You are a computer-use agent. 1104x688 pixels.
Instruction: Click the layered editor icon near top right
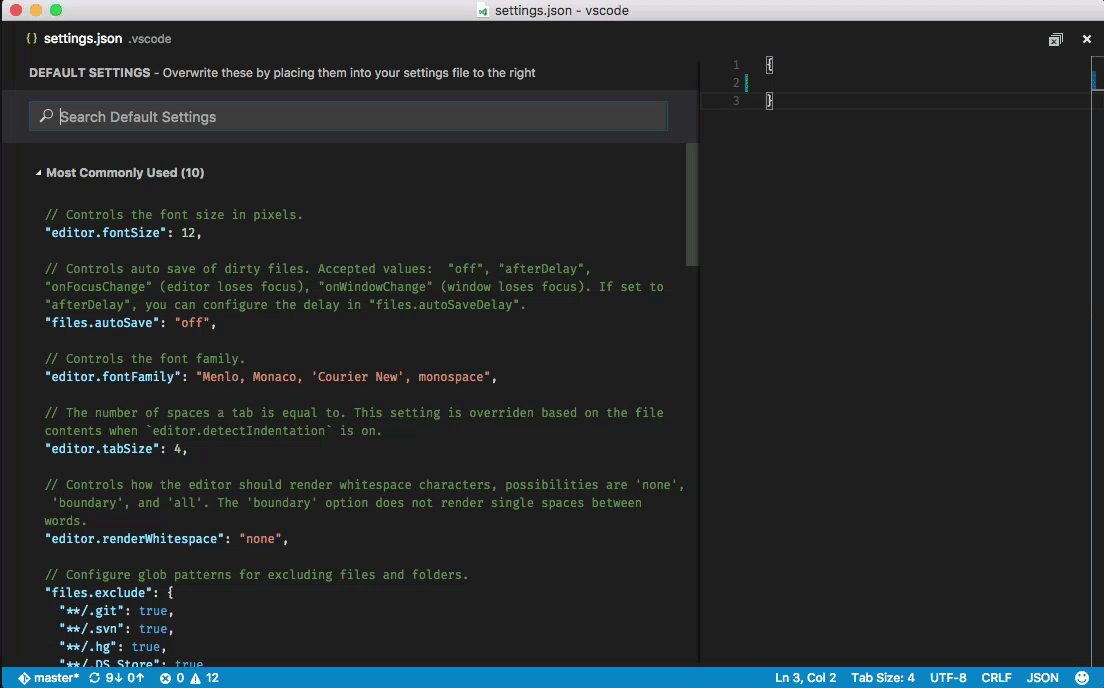point(1055,38)
